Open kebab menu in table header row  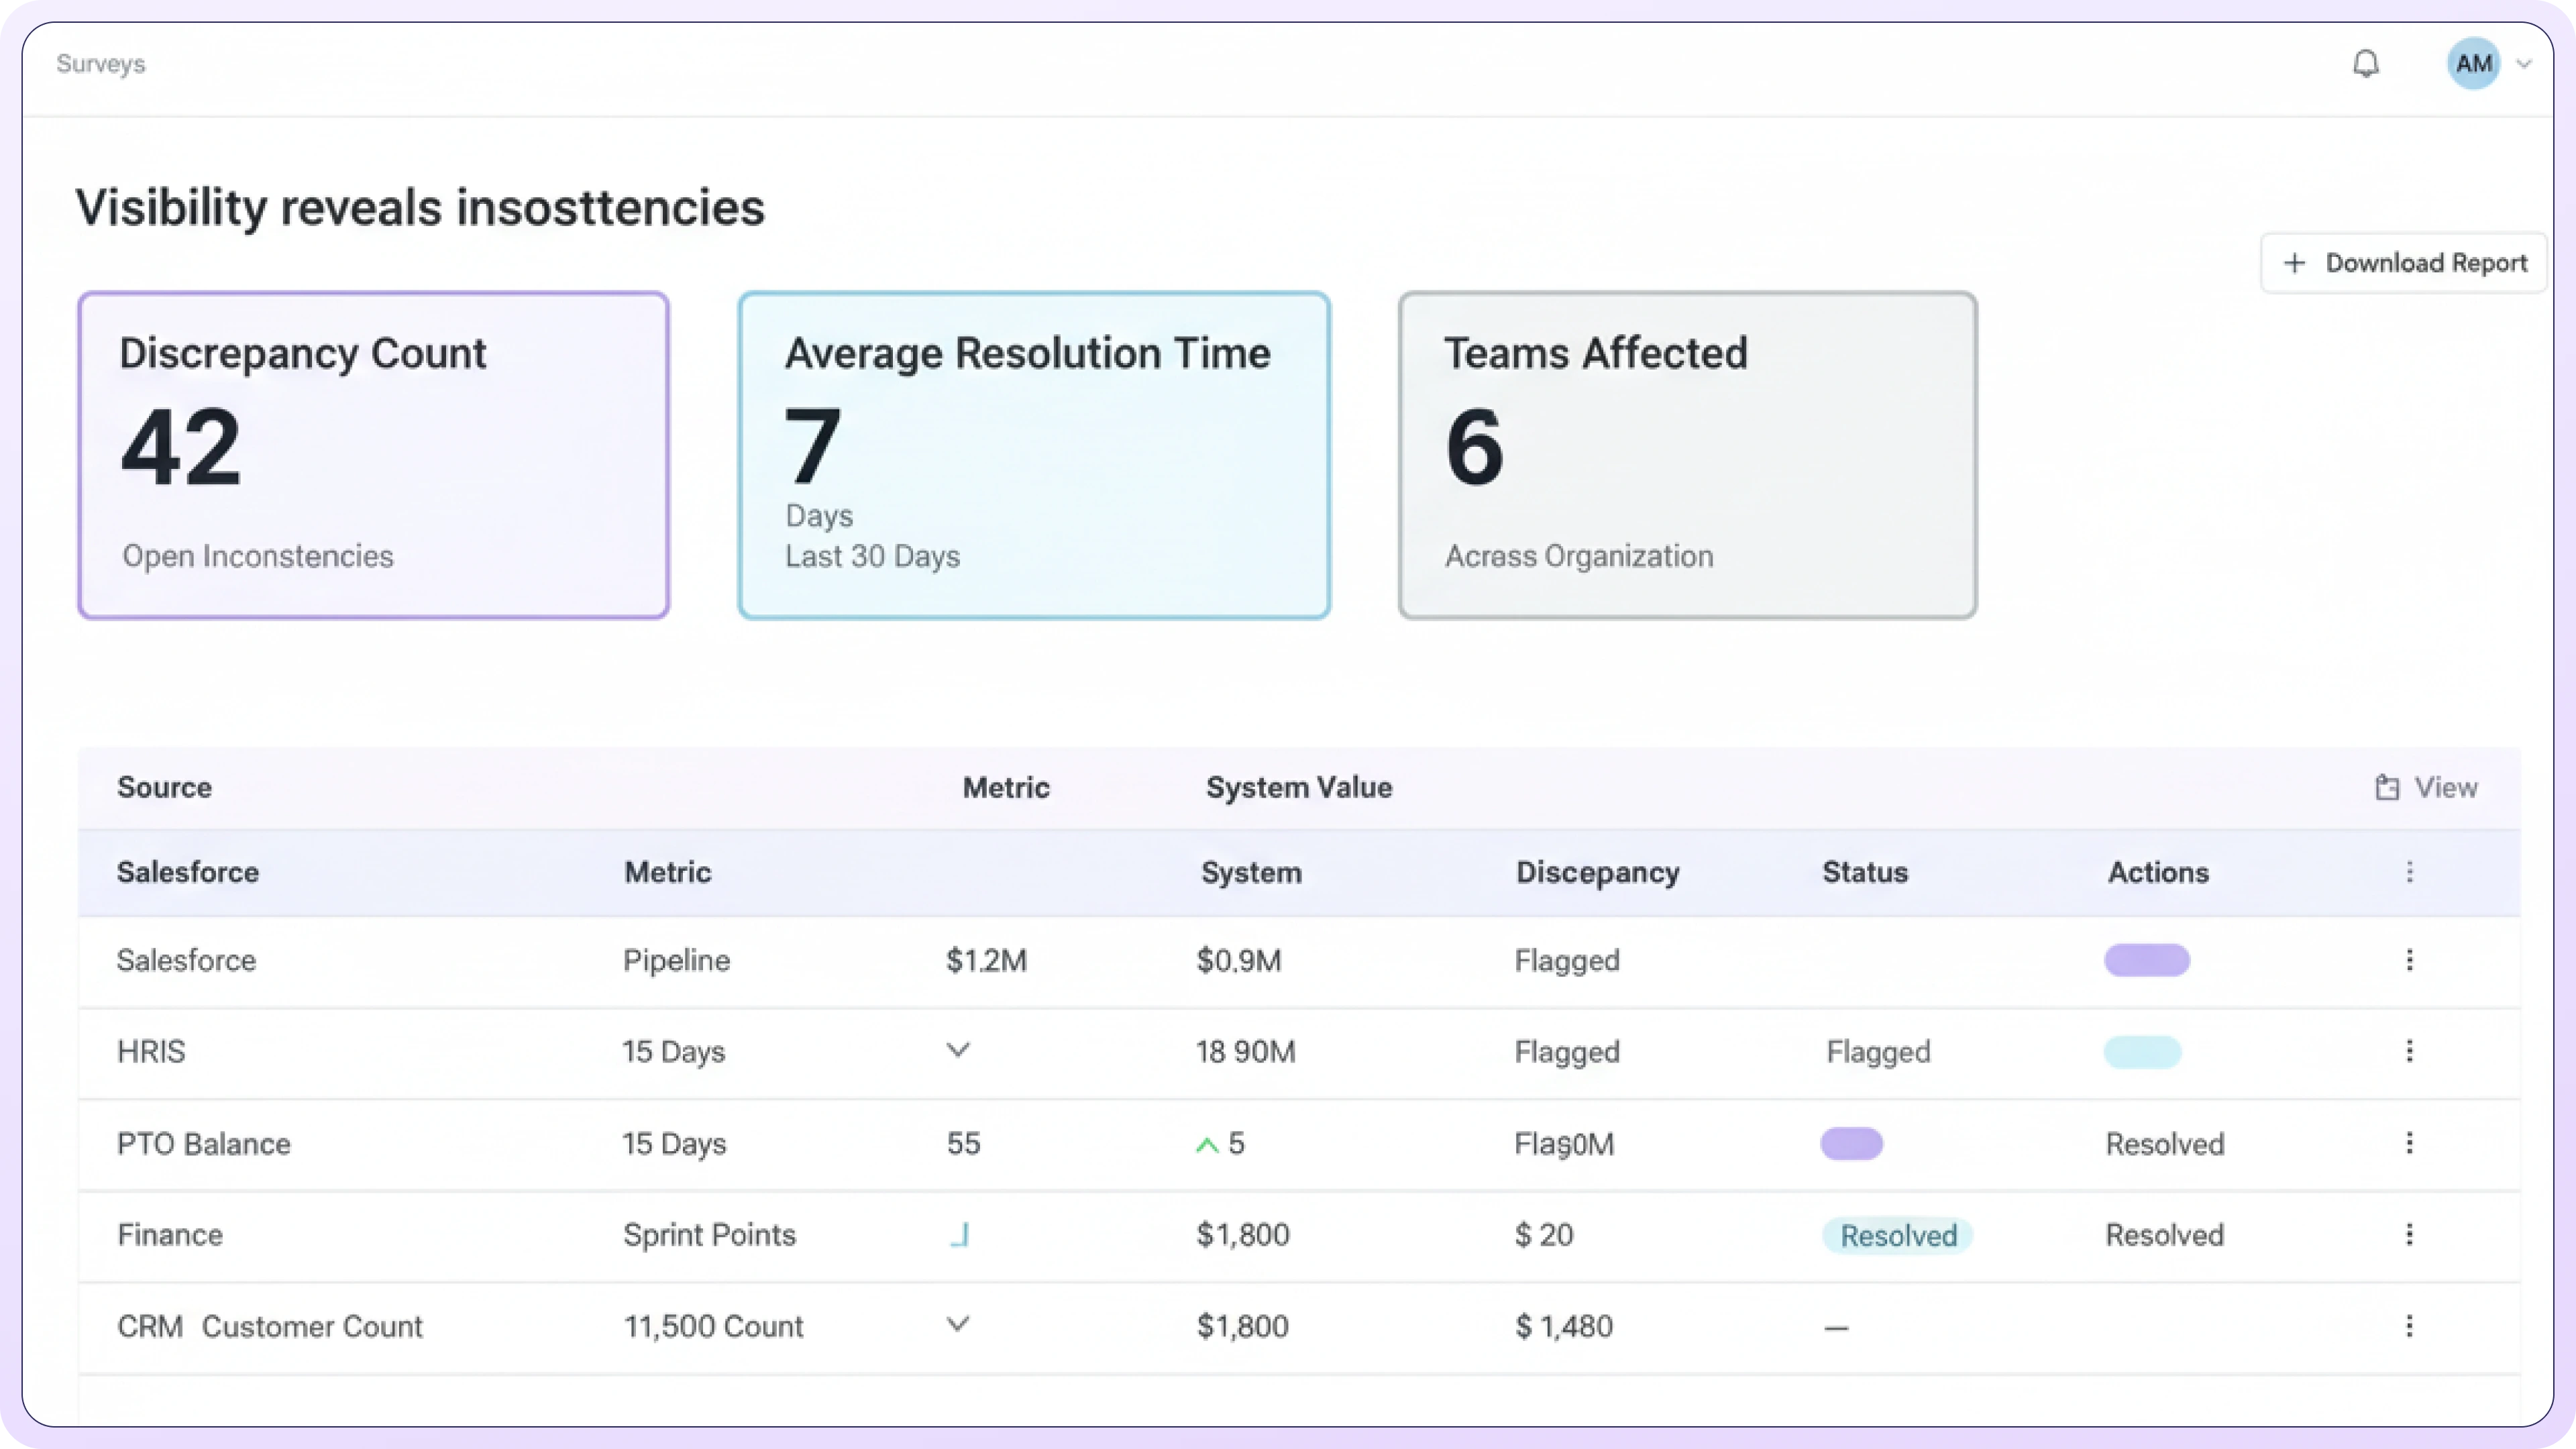pos(2409,872)
